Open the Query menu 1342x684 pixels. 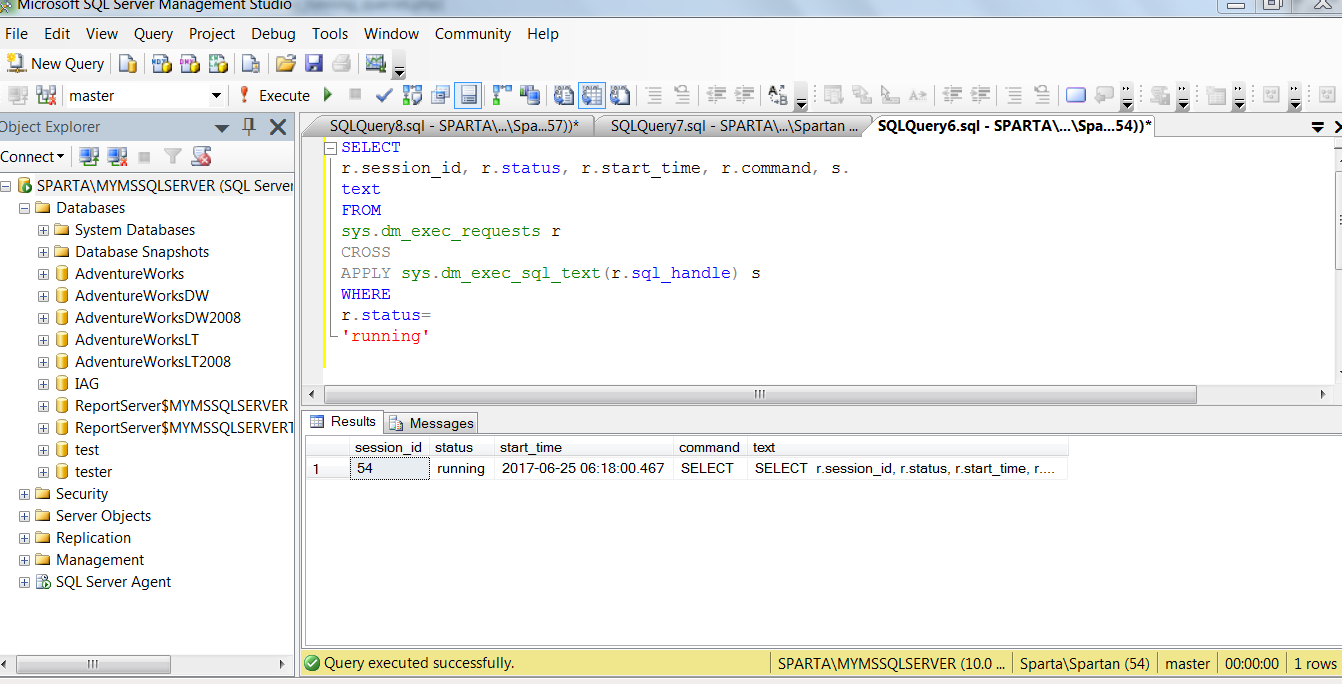tap(153, 34)
